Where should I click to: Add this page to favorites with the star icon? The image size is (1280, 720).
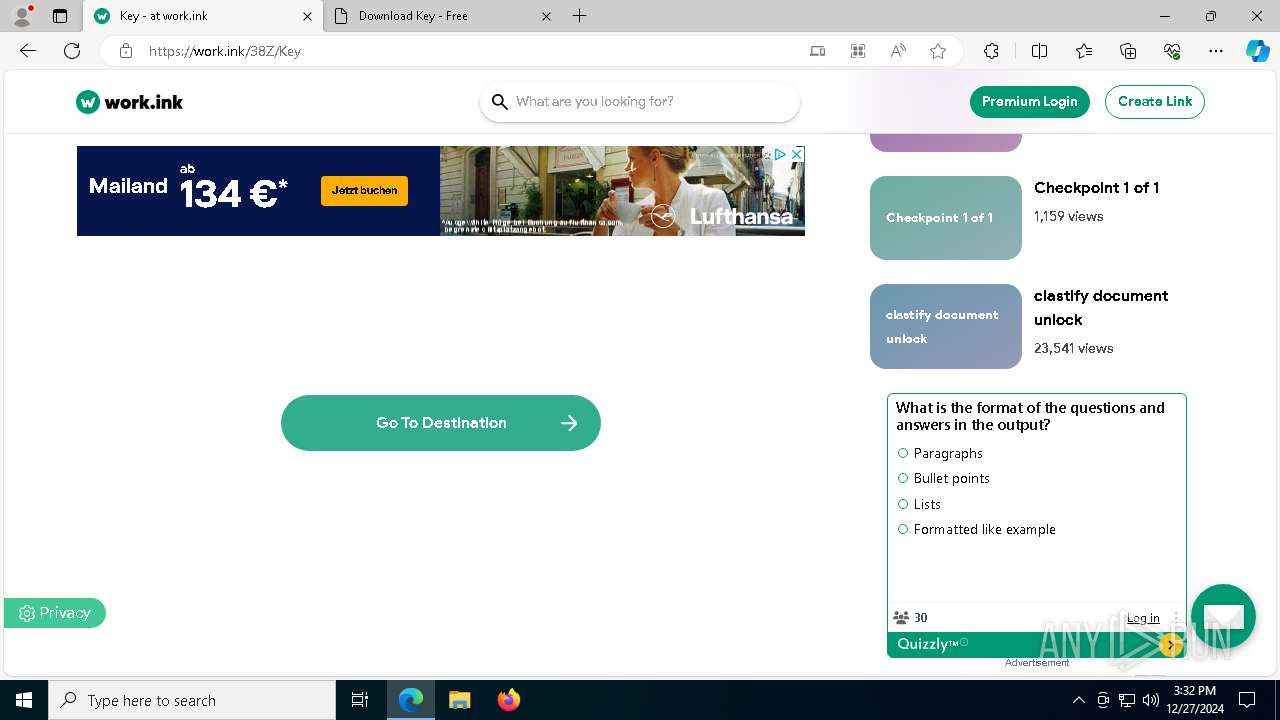tap(938, 51)
